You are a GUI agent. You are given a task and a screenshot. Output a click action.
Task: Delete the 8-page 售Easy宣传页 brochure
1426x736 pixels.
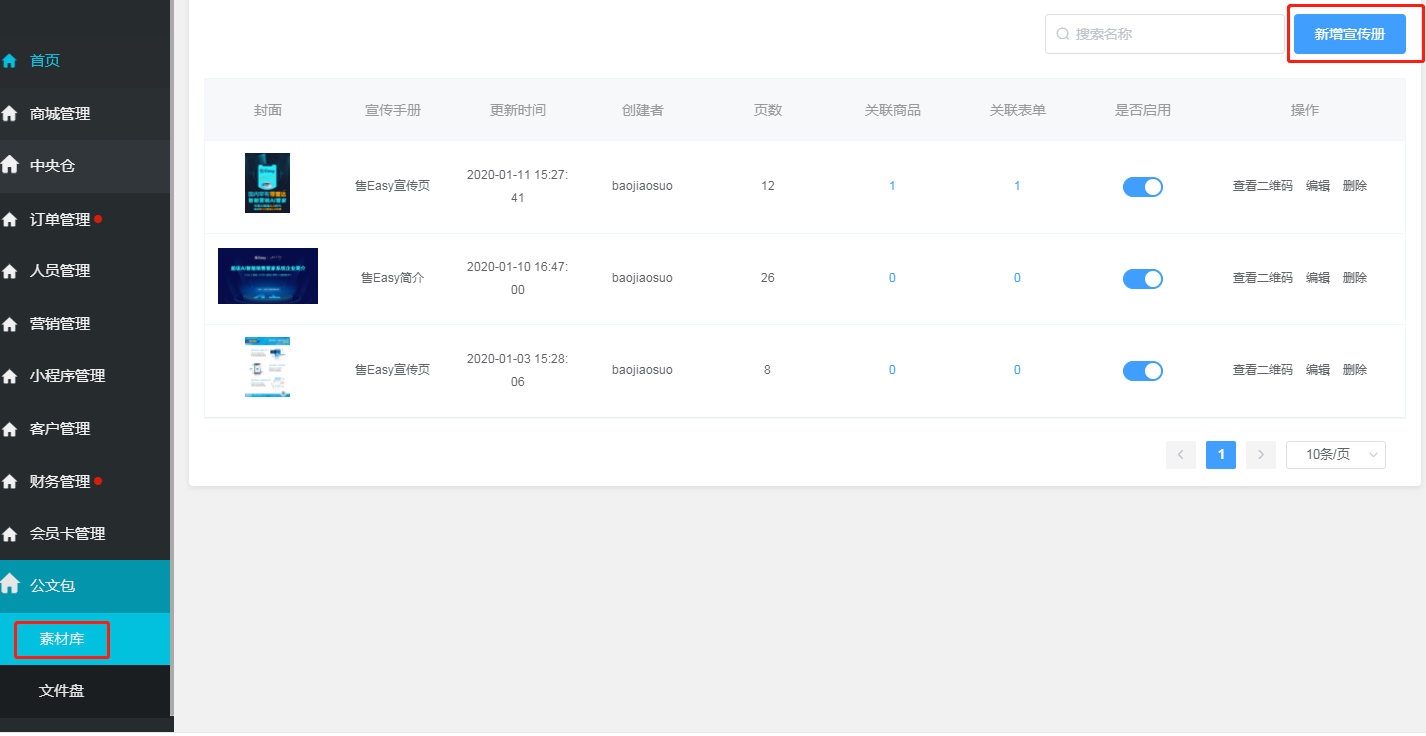coord(1355,370)
